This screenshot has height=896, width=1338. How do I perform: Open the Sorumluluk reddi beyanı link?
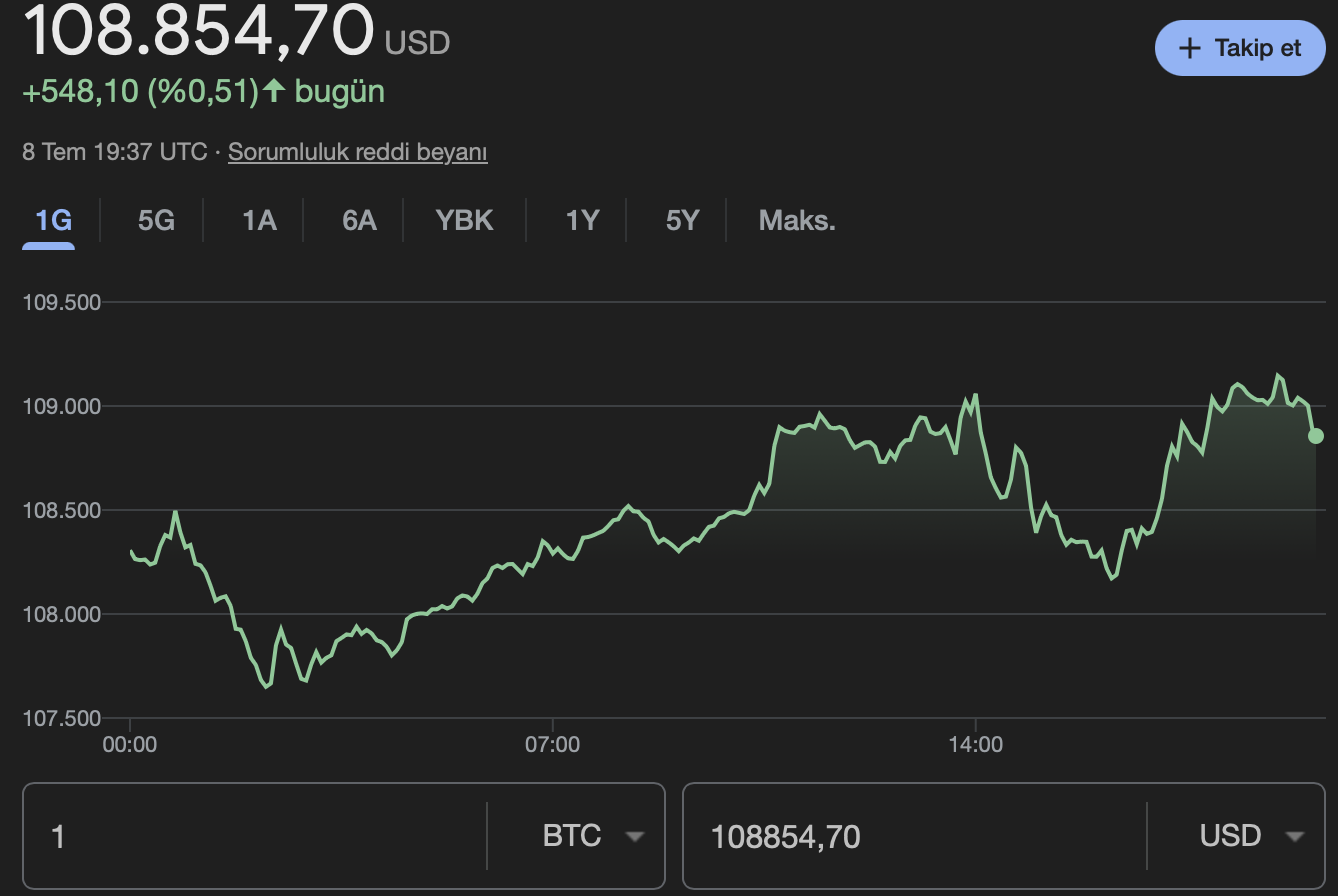[358, 152]
